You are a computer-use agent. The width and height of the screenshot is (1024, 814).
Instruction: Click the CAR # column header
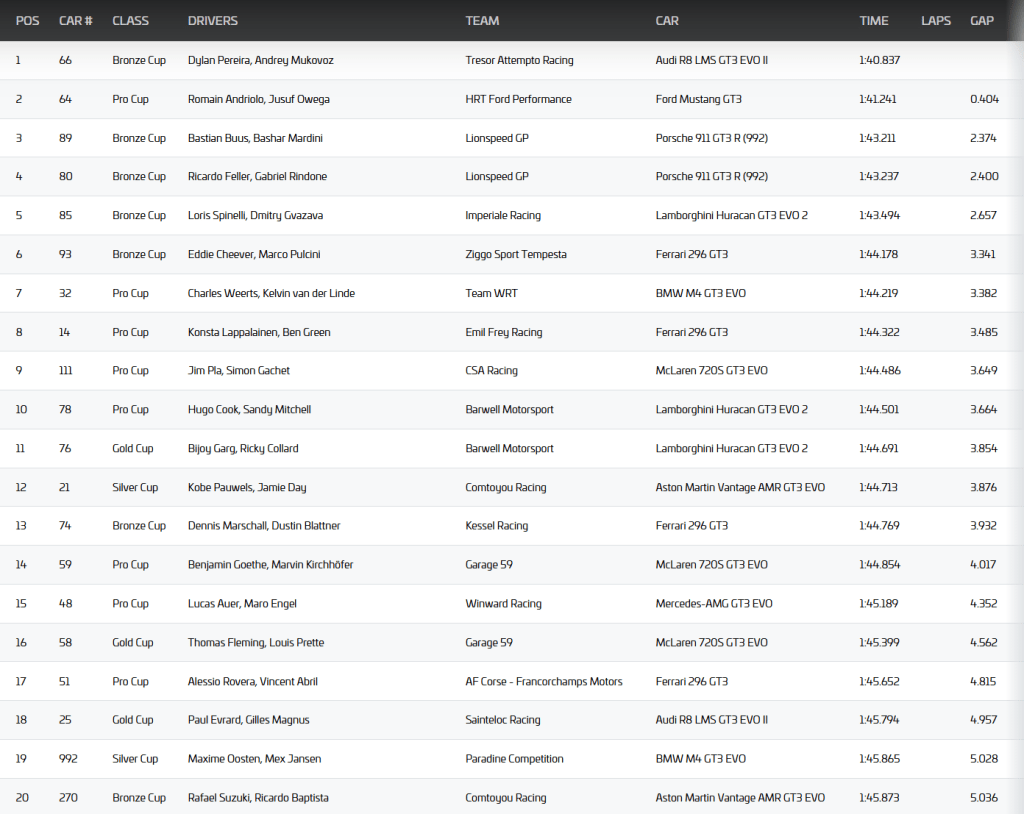pyautogui.click(x=76, y=21)
